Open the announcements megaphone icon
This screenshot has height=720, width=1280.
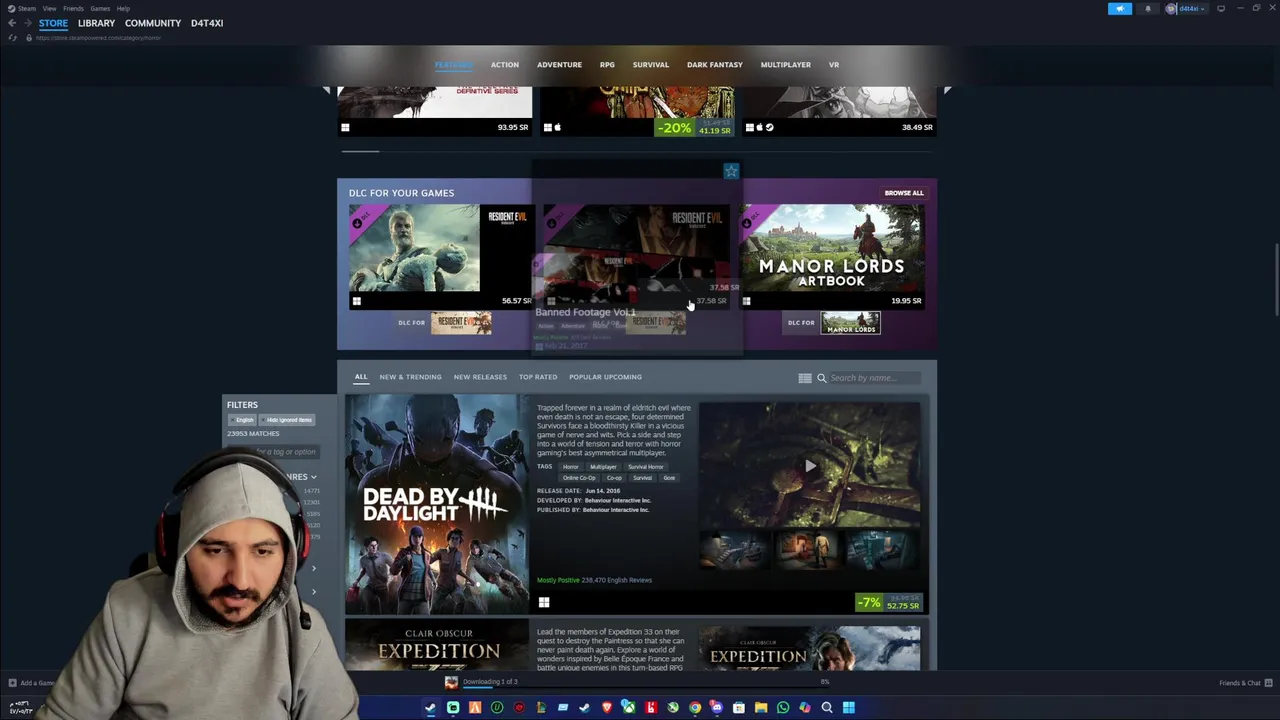pos(1120,9)
